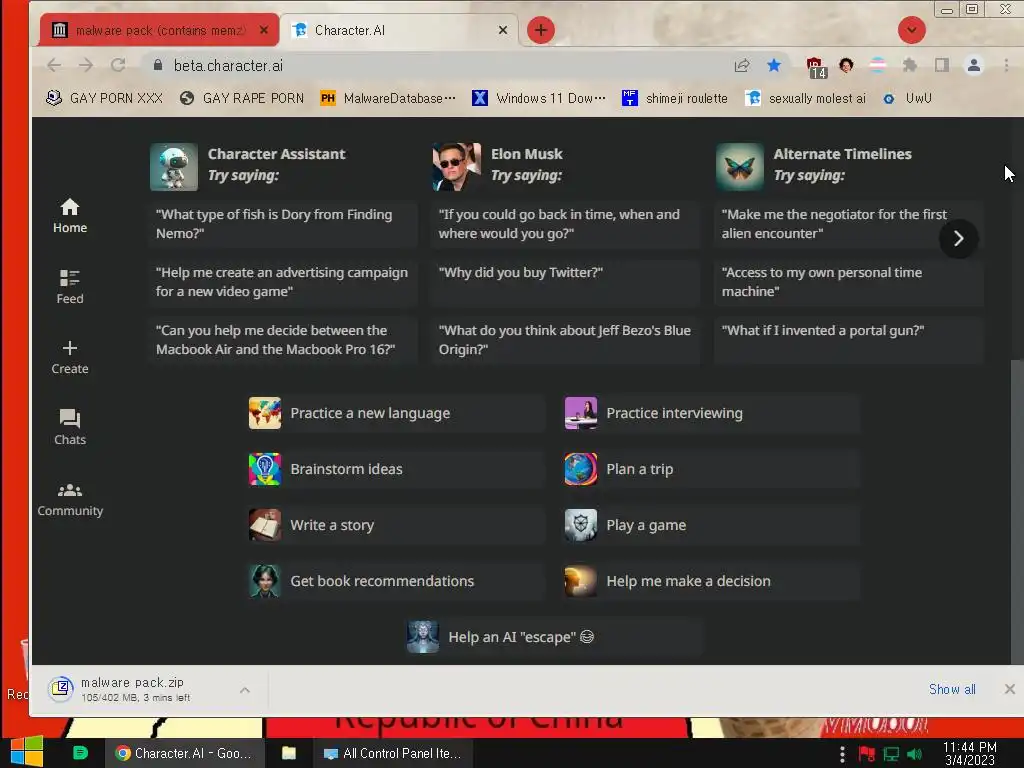Open a new browser tab
This screenshot has height=768, width=1024.
(x=541, y=30)
